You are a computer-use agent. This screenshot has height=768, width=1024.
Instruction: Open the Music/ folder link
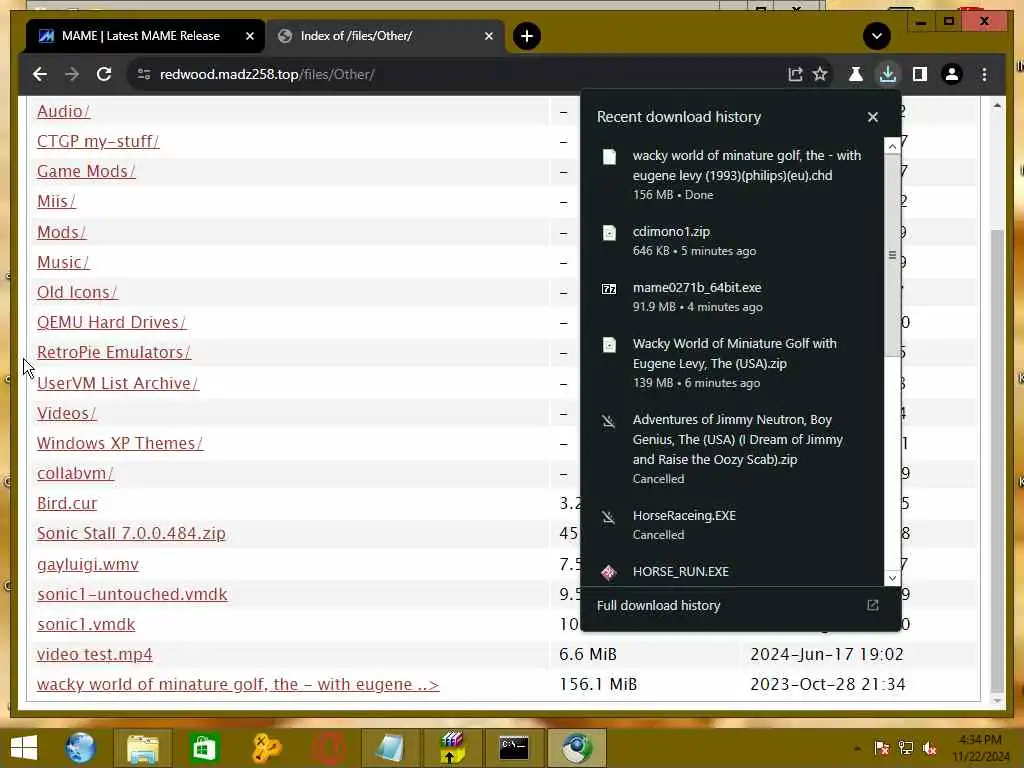(x=63, y=263)
